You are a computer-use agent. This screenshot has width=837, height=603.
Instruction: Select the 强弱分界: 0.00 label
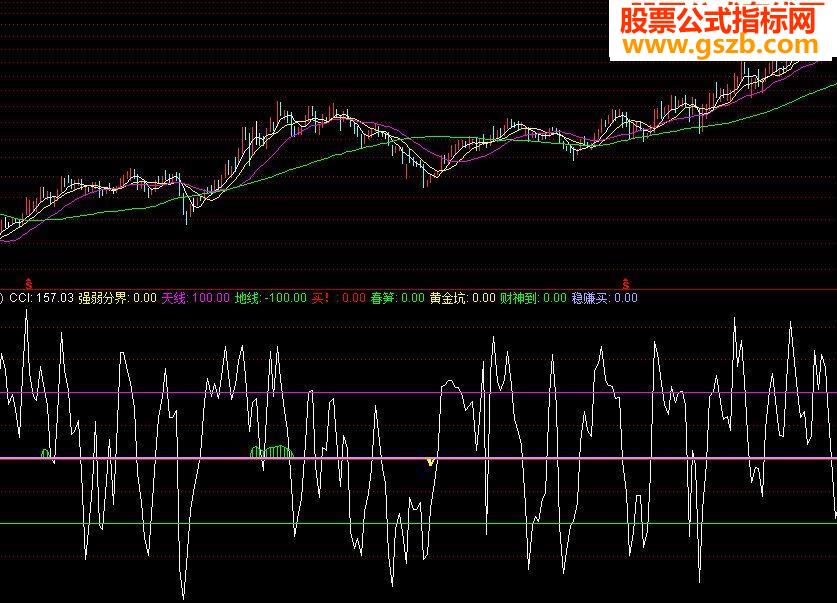(x=117, y=298)
